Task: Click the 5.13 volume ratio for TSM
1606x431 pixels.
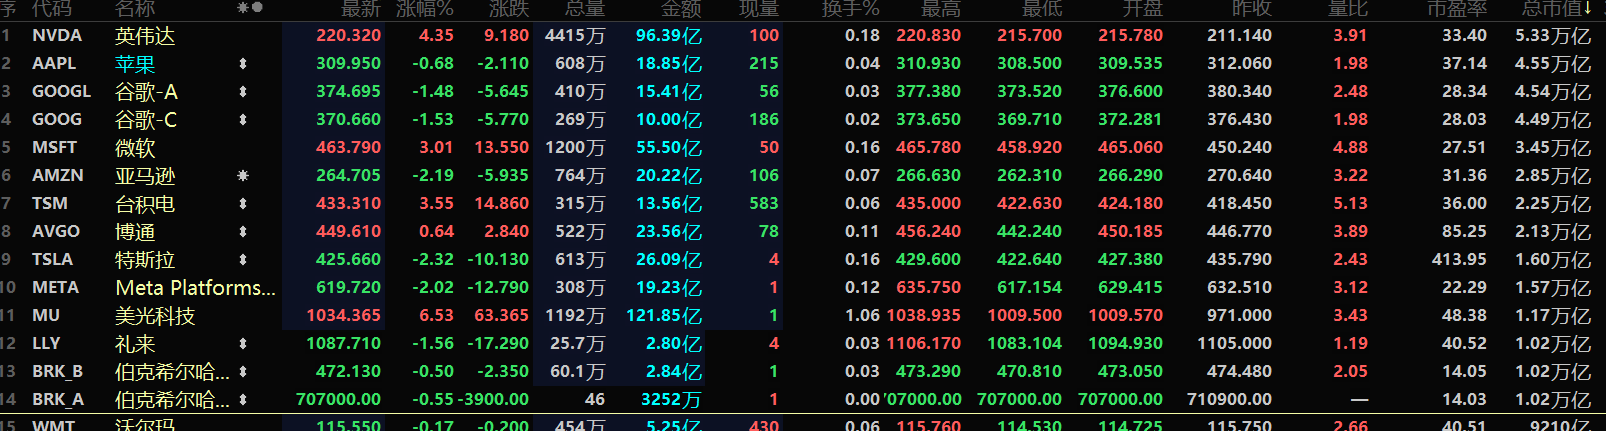Action: pos(1351,204)
